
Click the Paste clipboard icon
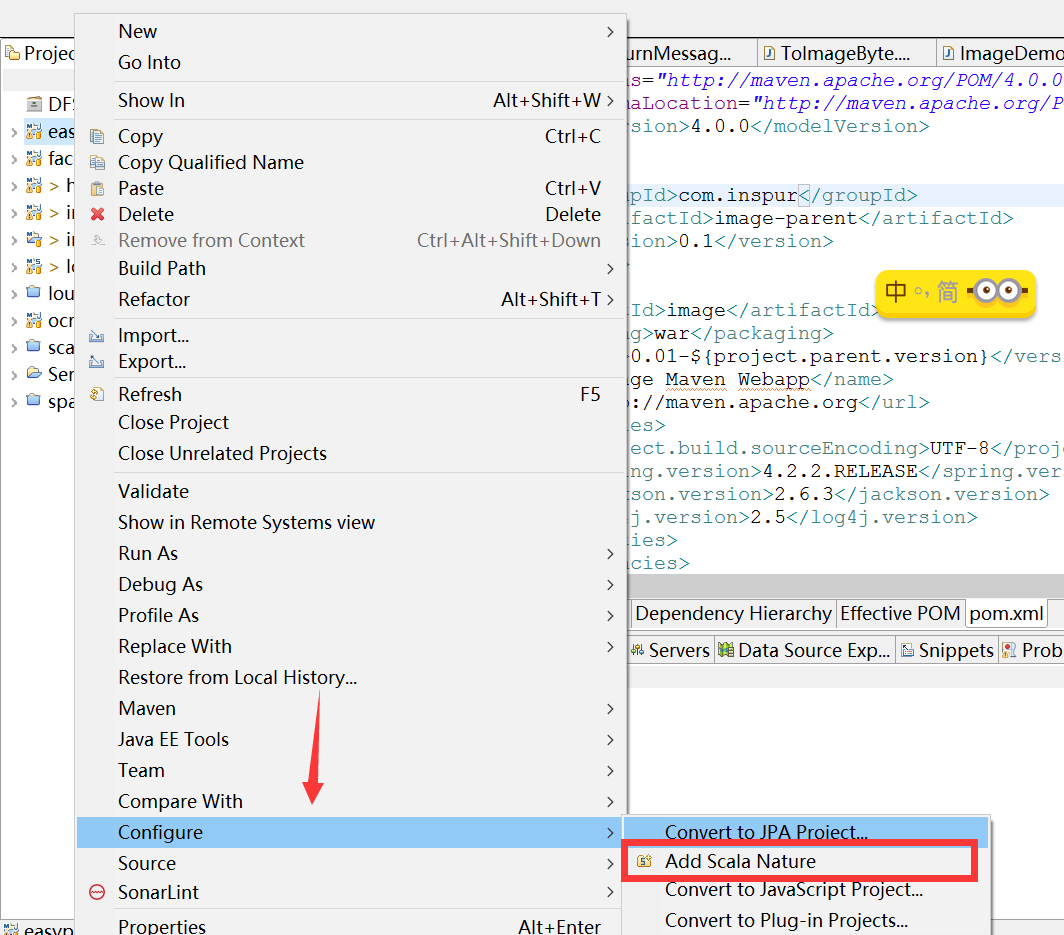[98, 189]
